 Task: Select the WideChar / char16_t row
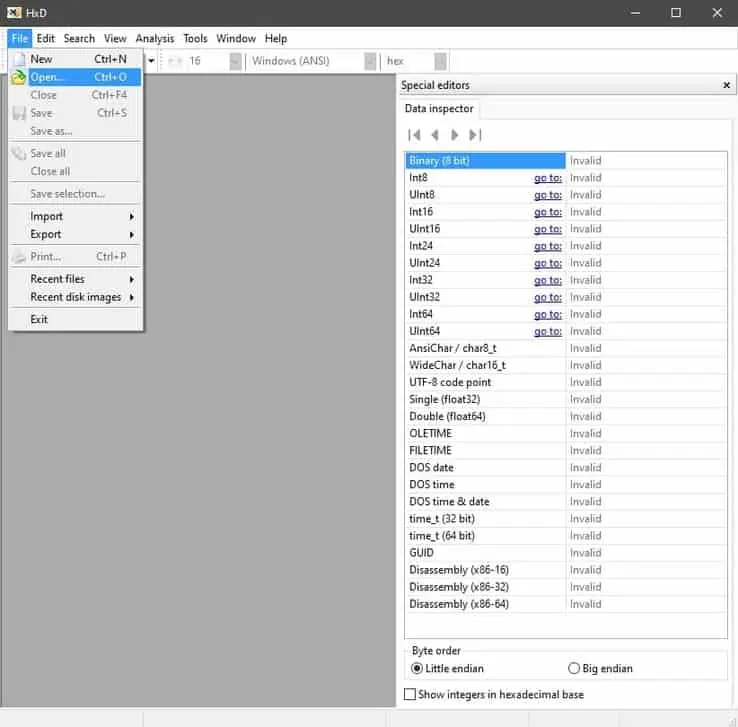[x=565, y=365]
